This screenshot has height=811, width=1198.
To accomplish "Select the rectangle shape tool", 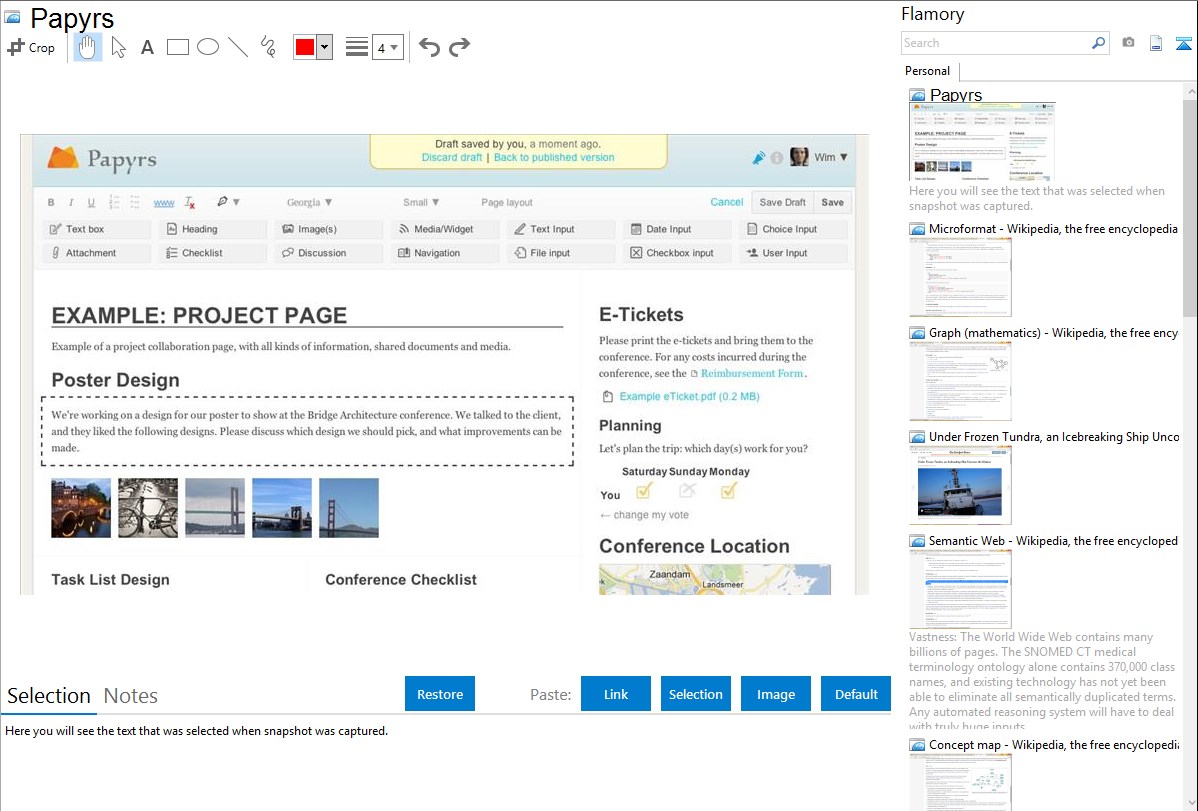I will coord(177,47).
